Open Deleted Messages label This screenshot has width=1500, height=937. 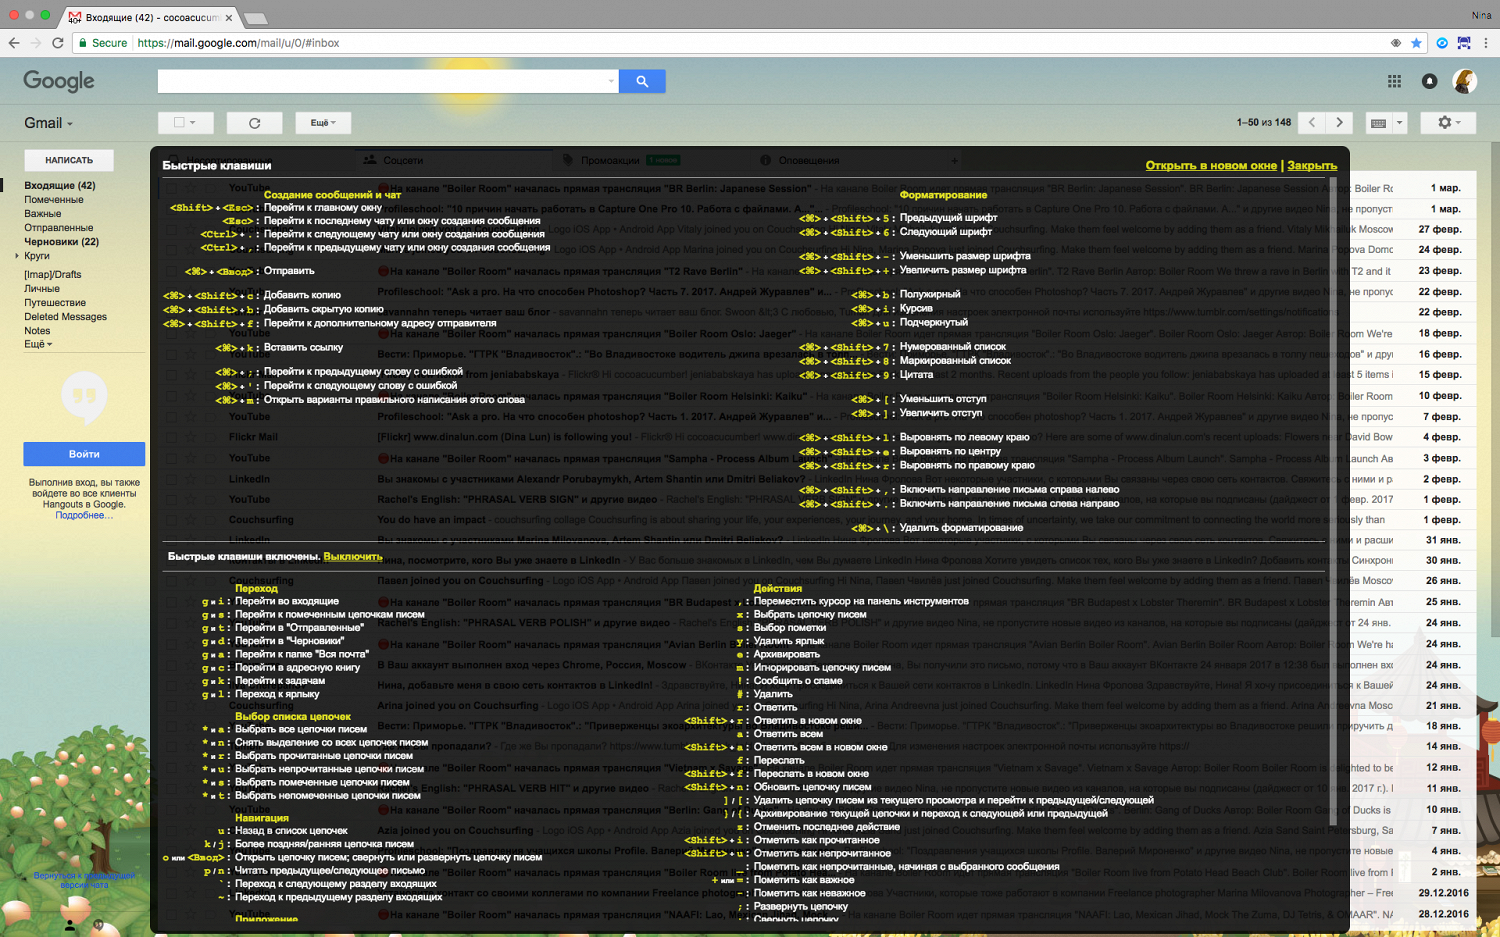pos(65,316)
